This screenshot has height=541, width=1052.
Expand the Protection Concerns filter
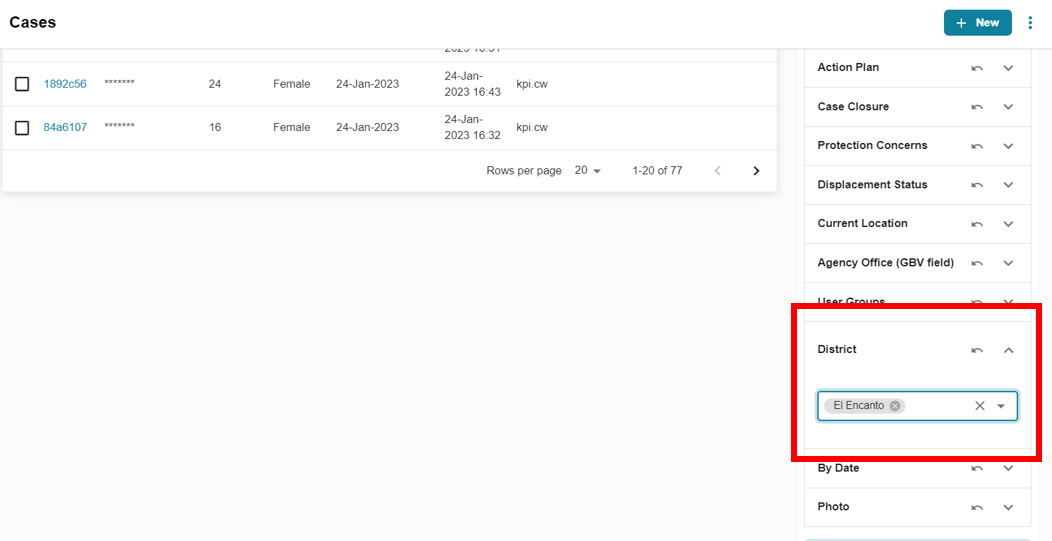click(1008, 146)
